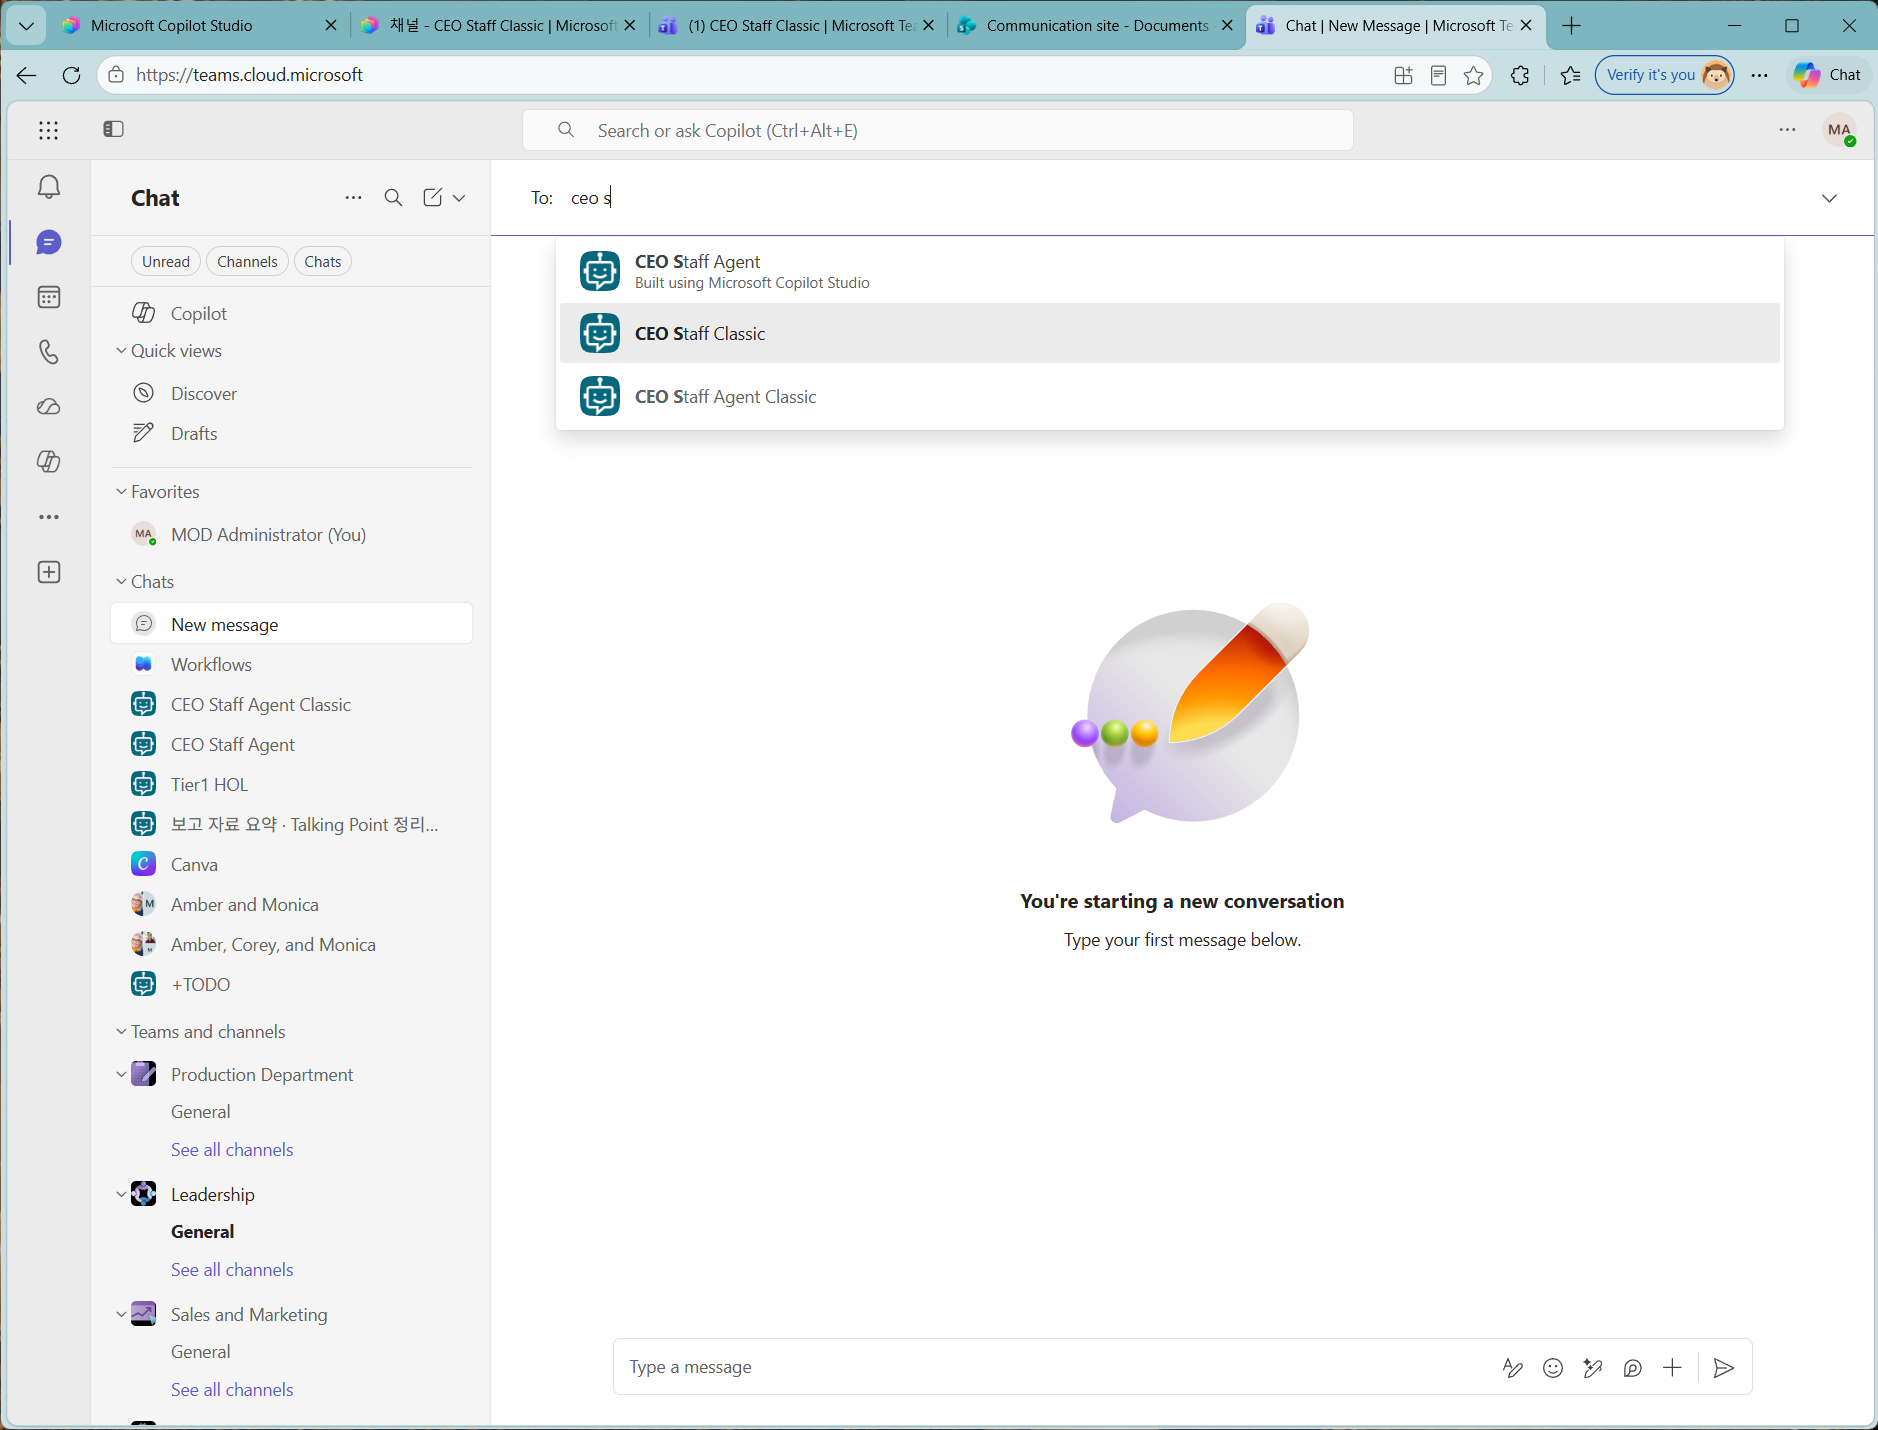This screenshot has height=1430, width=1878.
Task: Open a new browser tab
Action: pos(1572,26)
